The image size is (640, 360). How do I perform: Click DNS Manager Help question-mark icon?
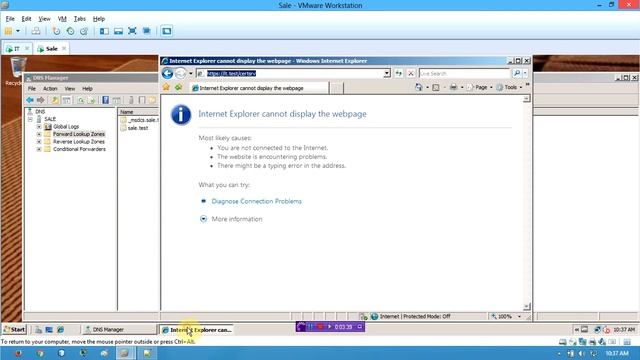point(105,100)
